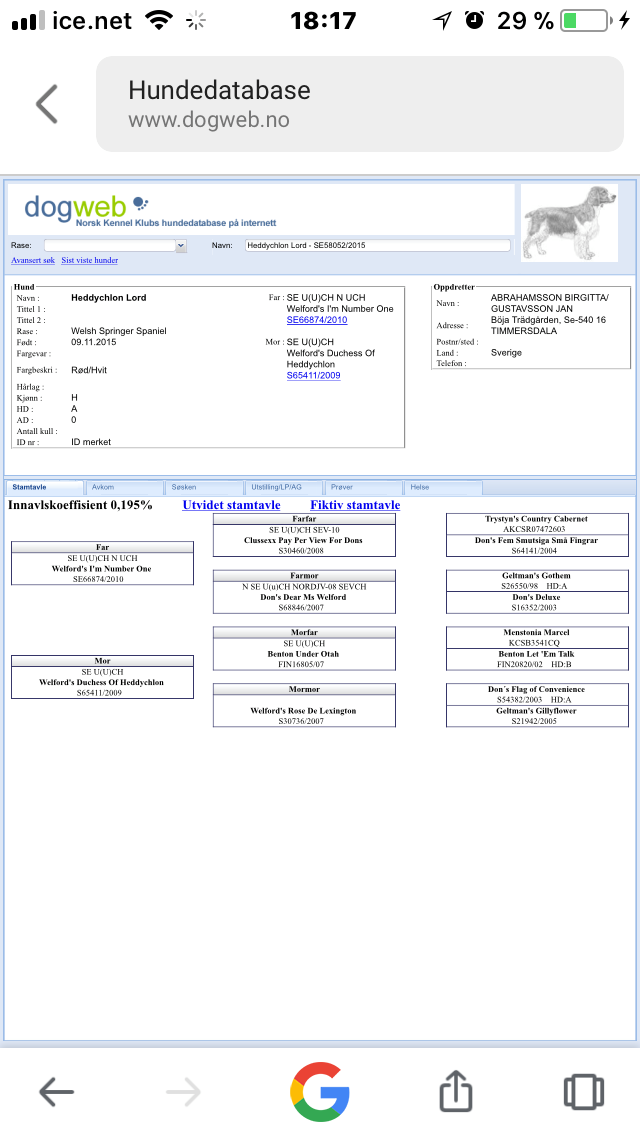640x1136 pixels.
Task: Click Don's Deluxe entry
Action: point(537,603)
